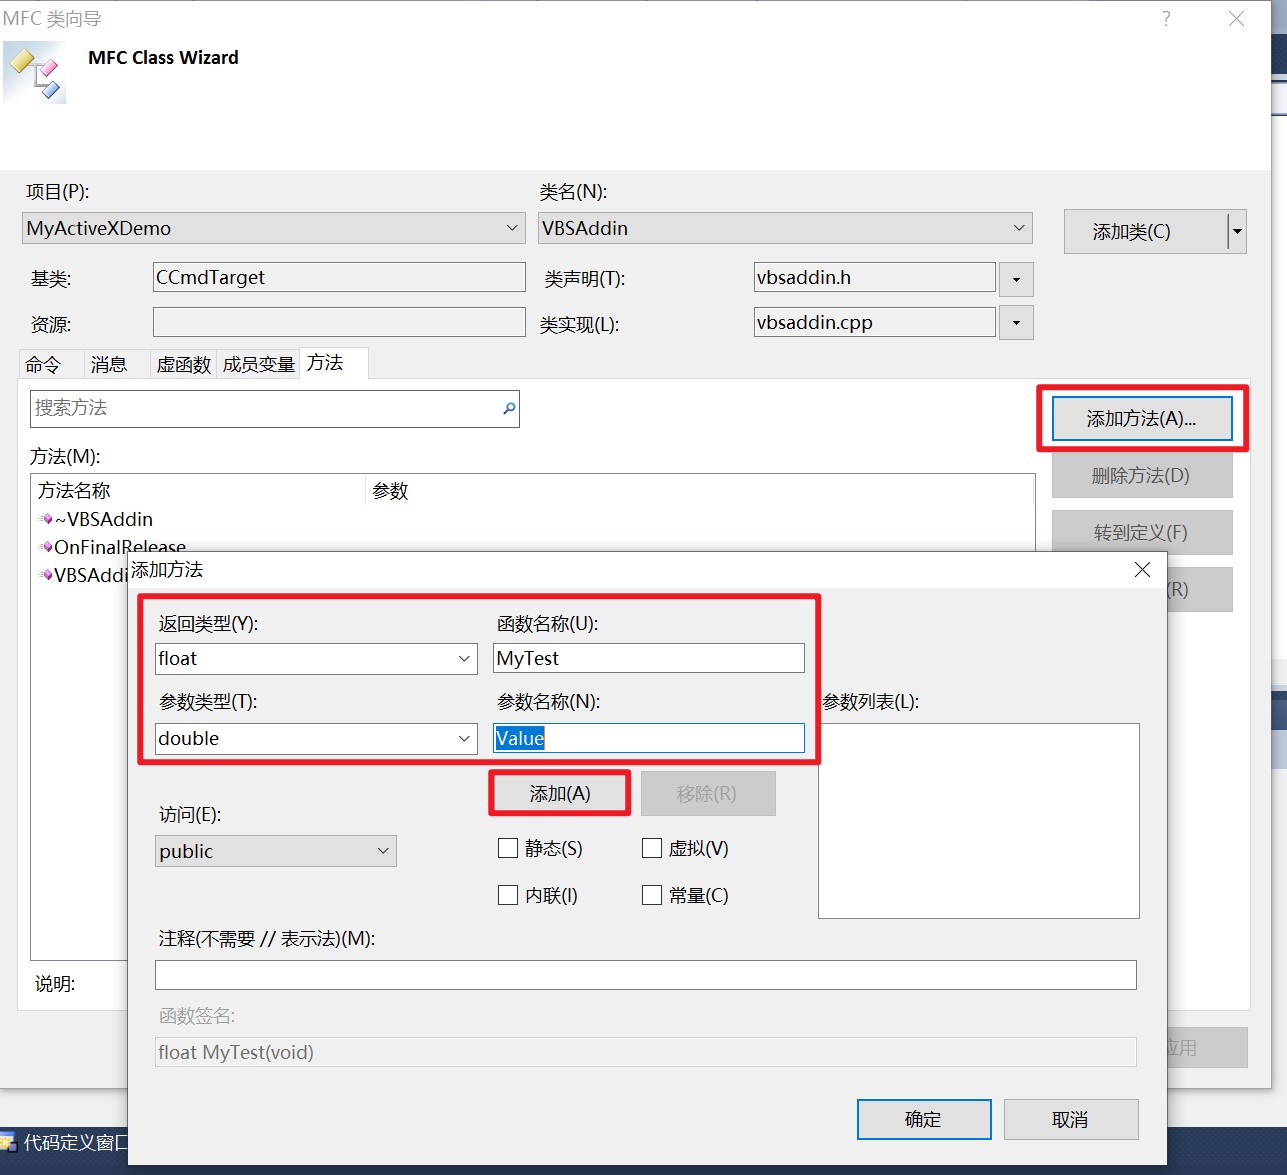
Task: Open the 类声明 vbsaddin.h dropdown arrow
Action: click(1016, 279)
